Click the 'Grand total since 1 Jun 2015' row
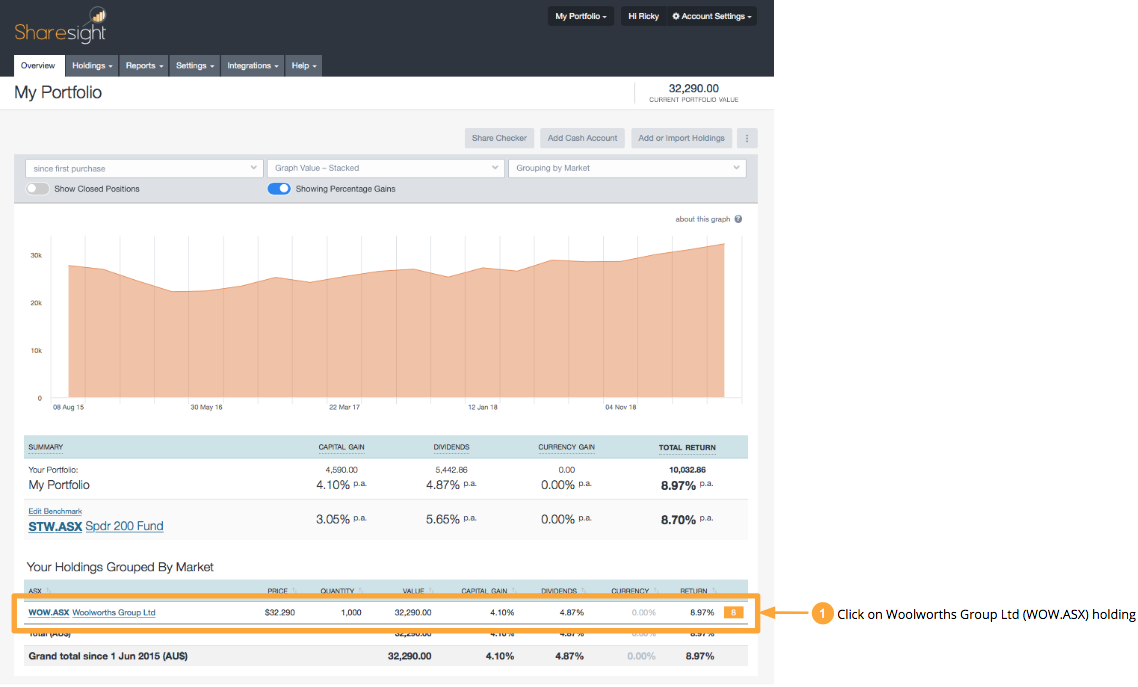Screen dimensions: 1138x687 (x=386, y=656)
